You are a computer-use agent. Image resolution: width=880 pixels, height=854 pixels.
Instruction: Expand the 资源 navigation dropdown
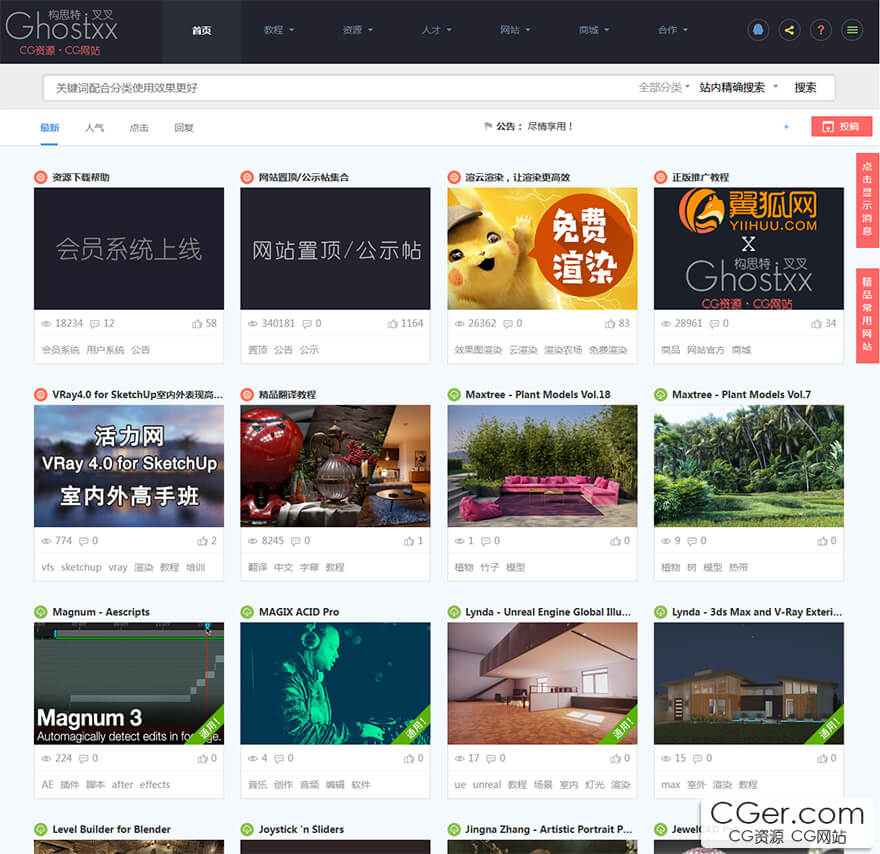click(x=358, y=30)
